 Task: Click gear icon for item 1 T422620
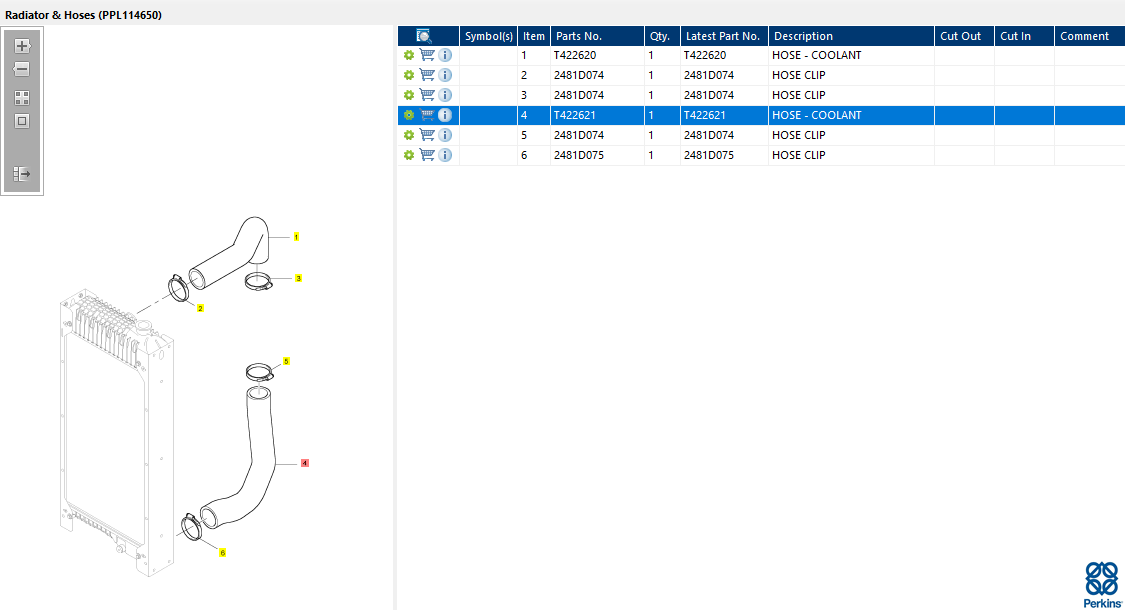409,55
